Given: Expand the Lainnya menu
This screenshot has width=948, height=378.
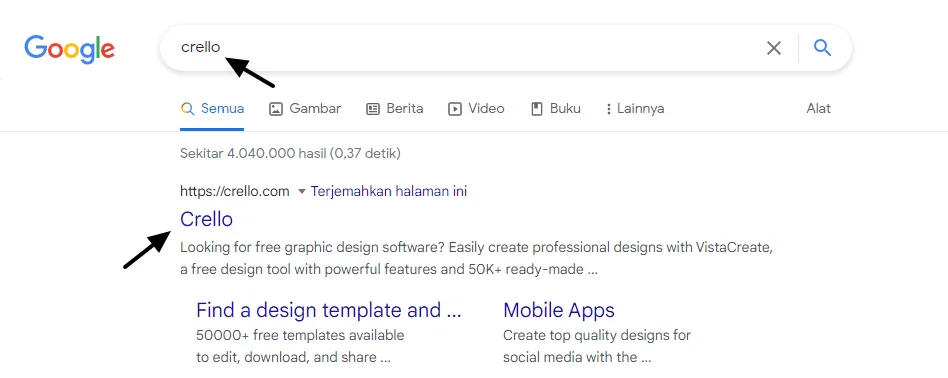Looking at the screenshot, I should [x=635, y=109].
